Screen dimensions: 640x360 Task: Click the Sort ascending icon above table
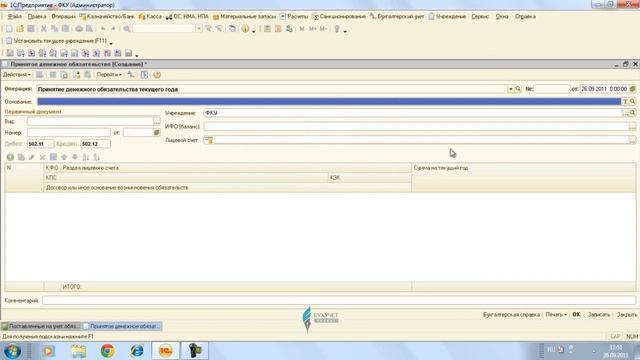86,157
